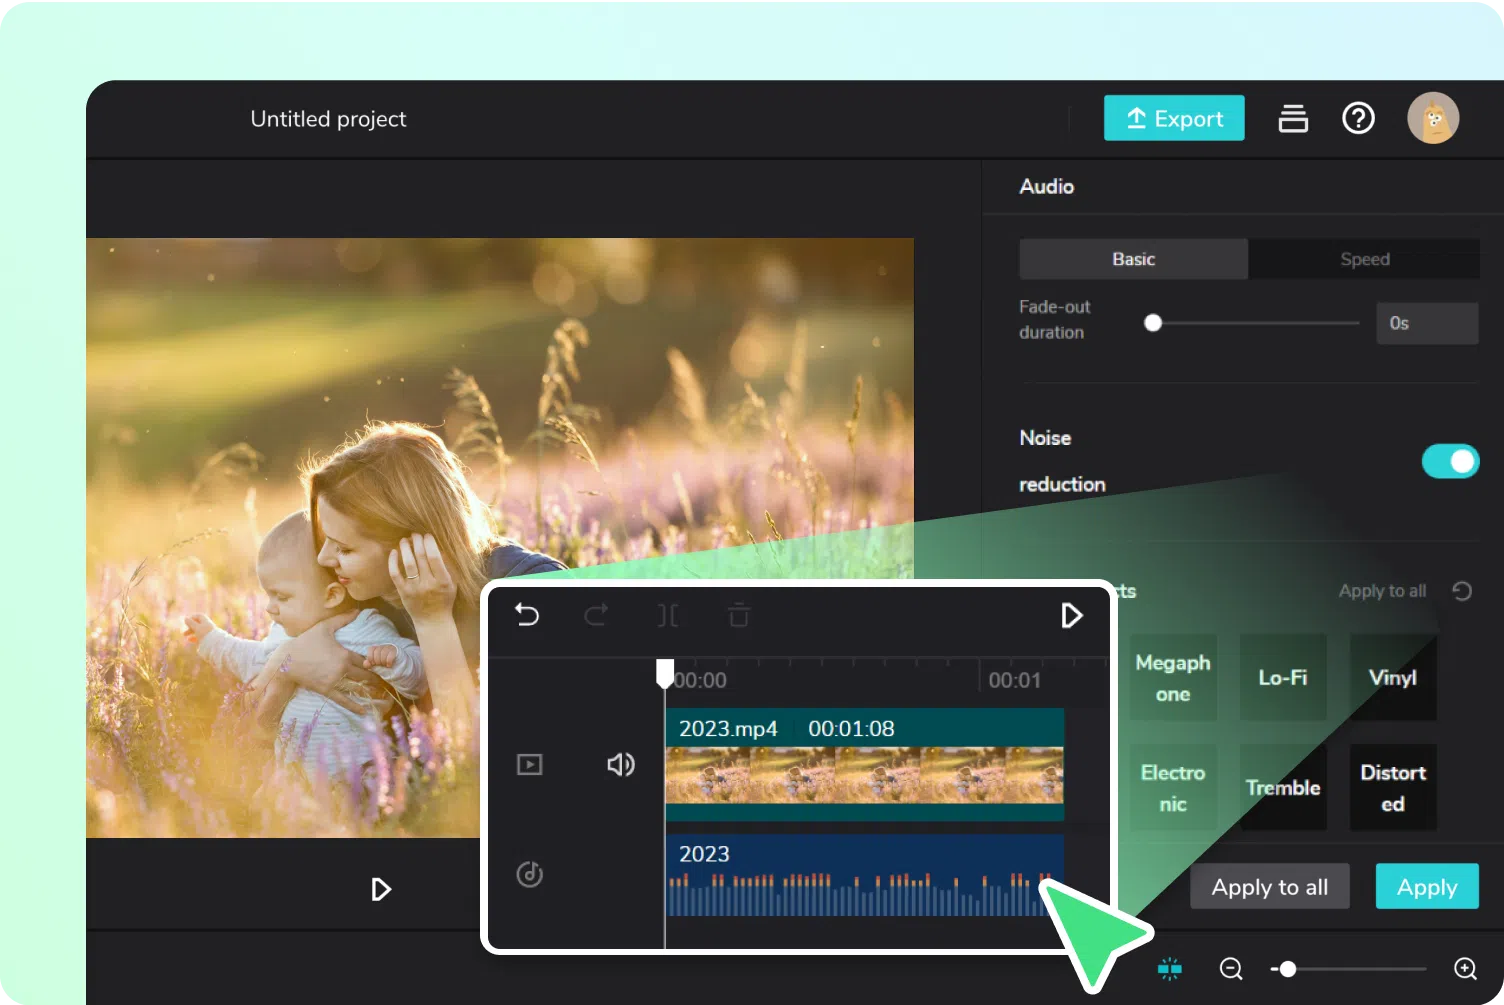Click the undo arrow in timeline toolbar
Viewport: 1504px width, 1005px height.
point(527,615)
